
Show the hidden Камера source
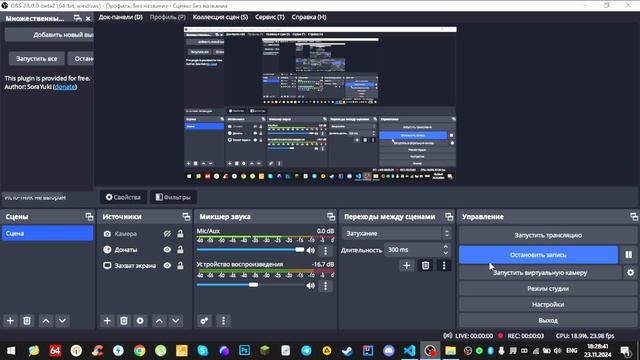pyautogui.click(x=167, y=234)
